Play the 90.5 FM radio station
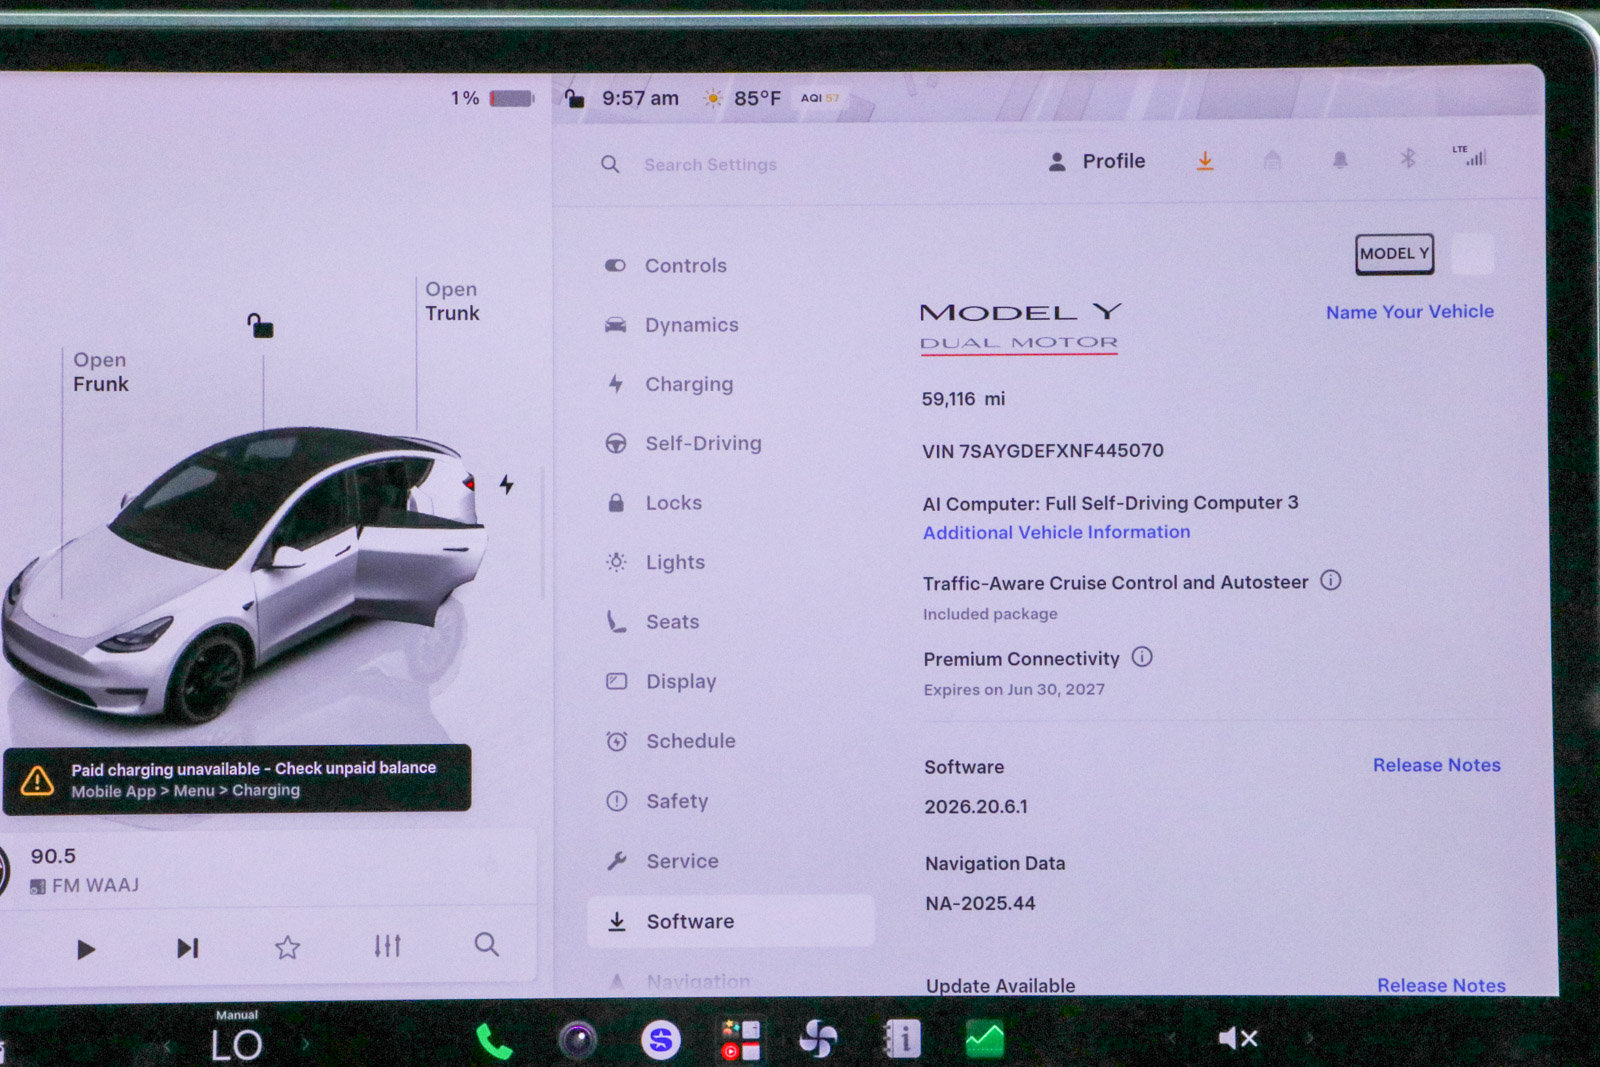 point(86,949)
